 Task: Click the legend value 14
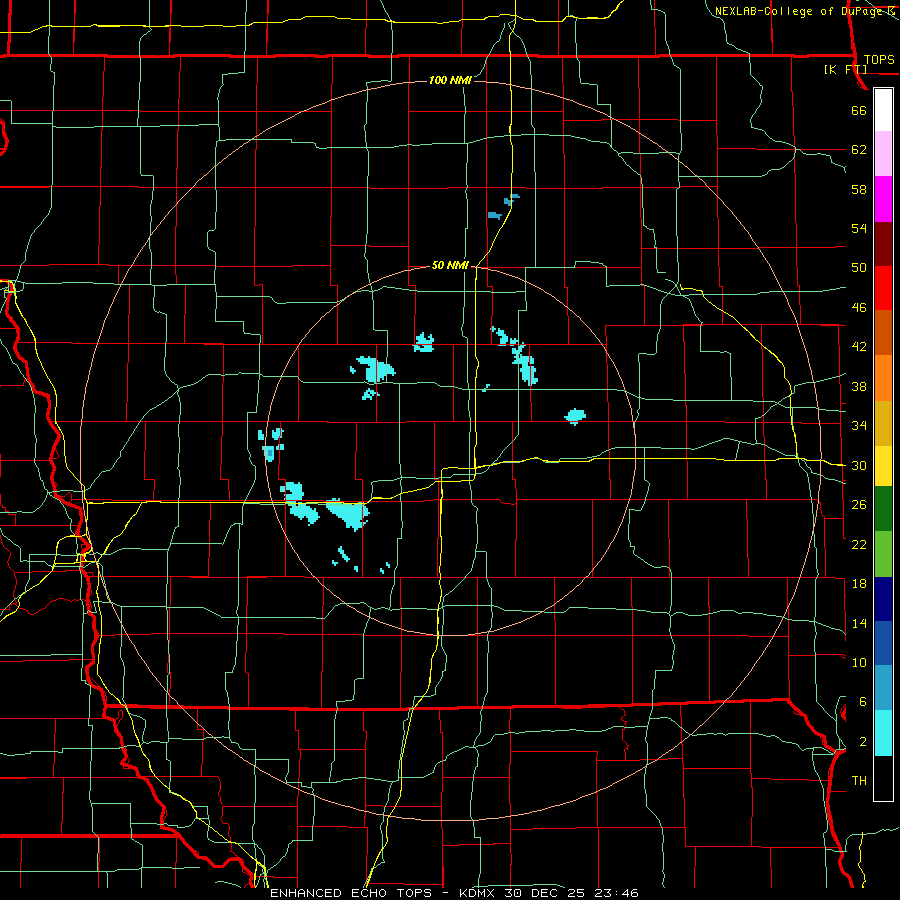859,623
